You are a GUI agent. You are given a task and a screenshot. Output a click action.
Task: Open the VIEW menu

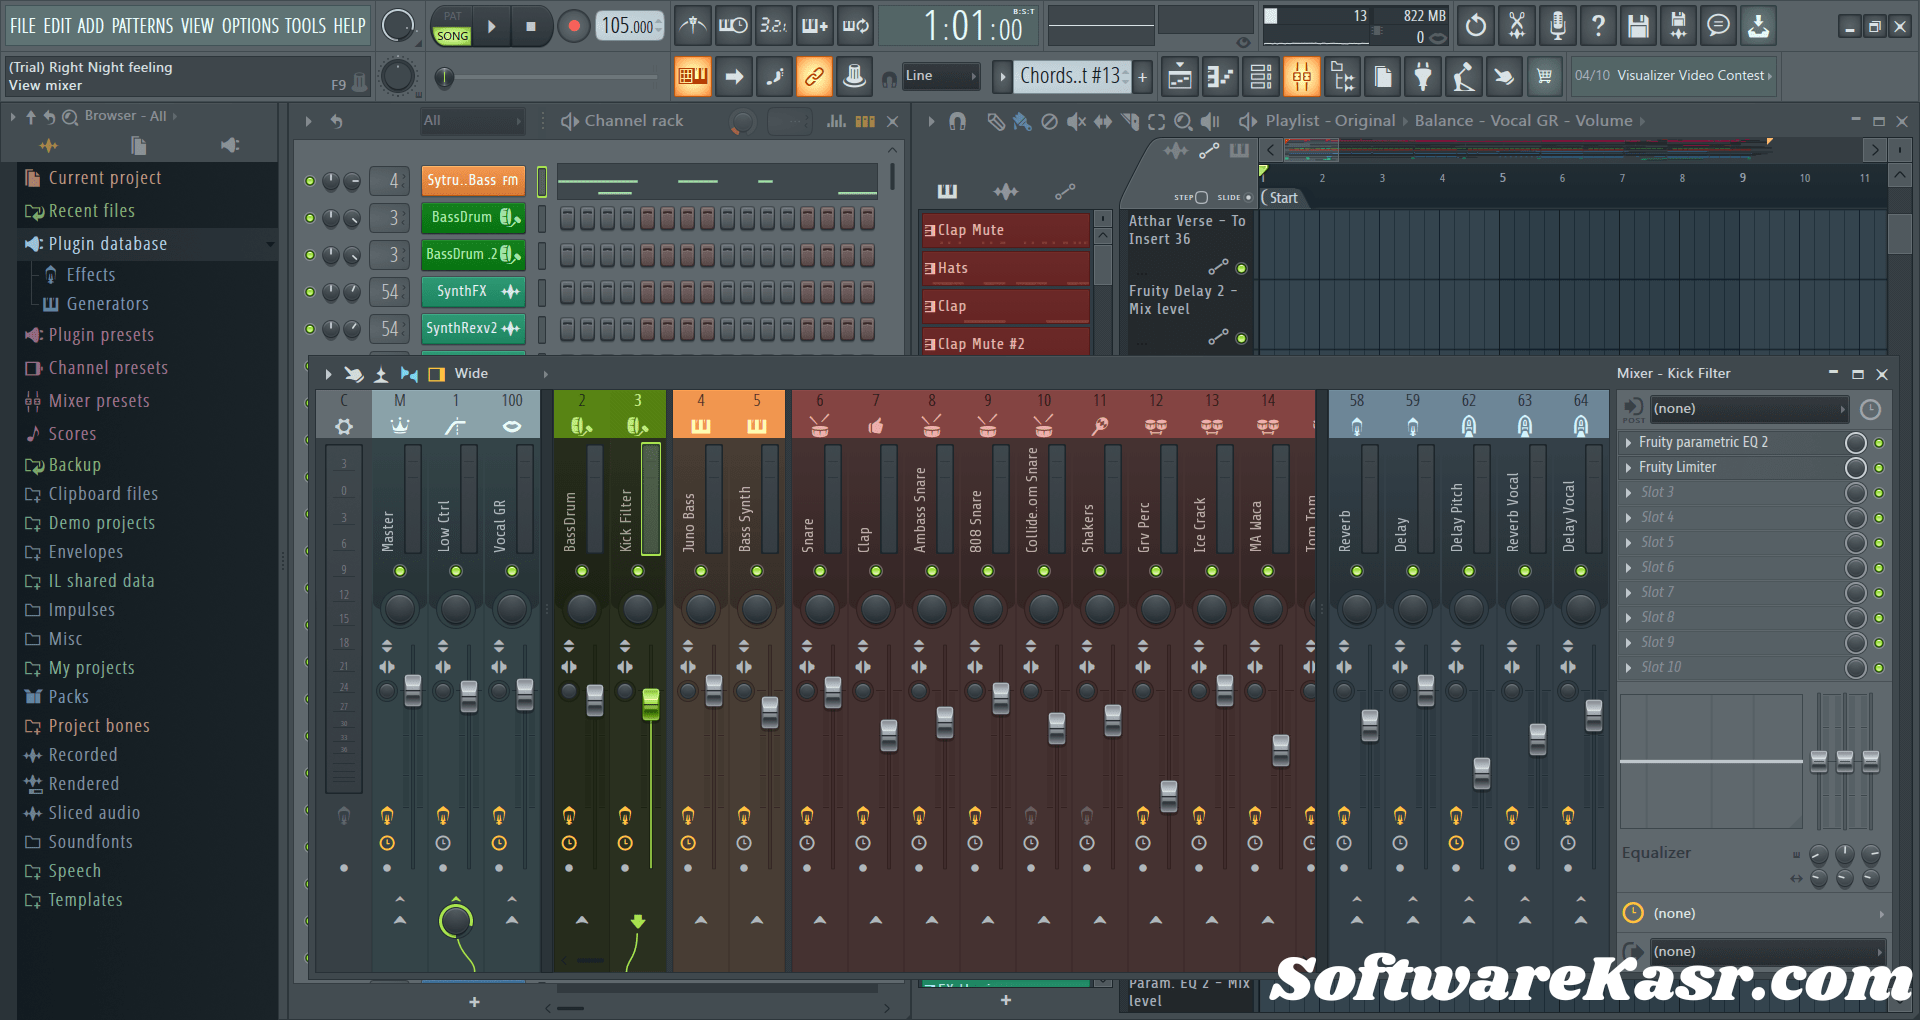(197, 26)
